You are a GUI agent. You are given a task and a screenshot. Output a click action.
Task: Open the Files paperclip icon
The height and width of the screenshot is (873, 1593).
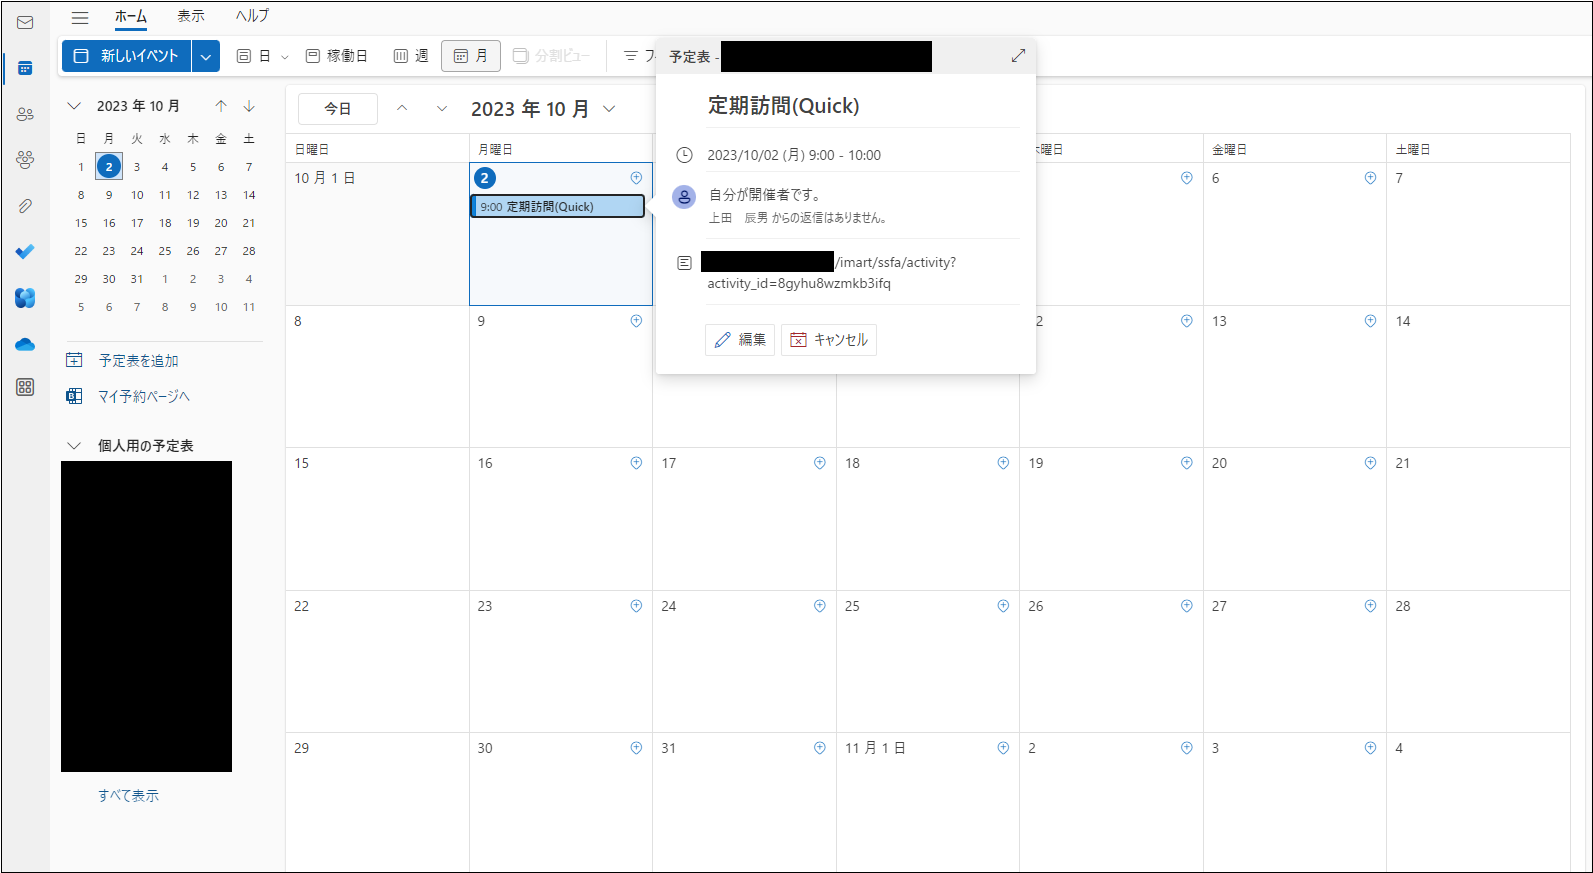[x=25, y=205]
